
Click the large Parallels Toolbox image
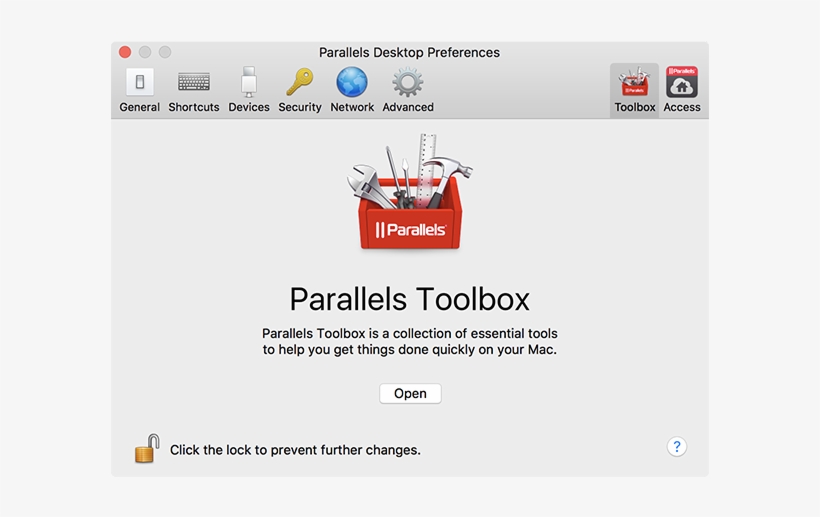pos(409,192)
